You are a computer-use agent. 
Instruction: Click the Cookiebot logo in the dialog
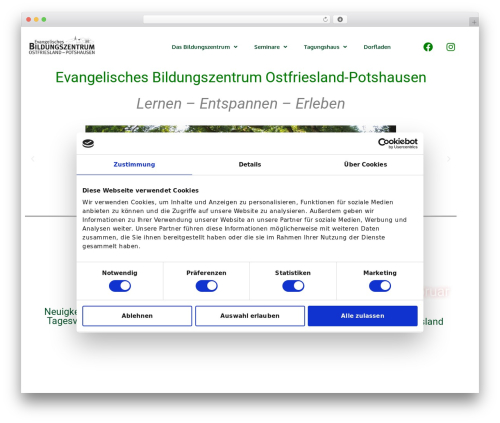point(398,143)
